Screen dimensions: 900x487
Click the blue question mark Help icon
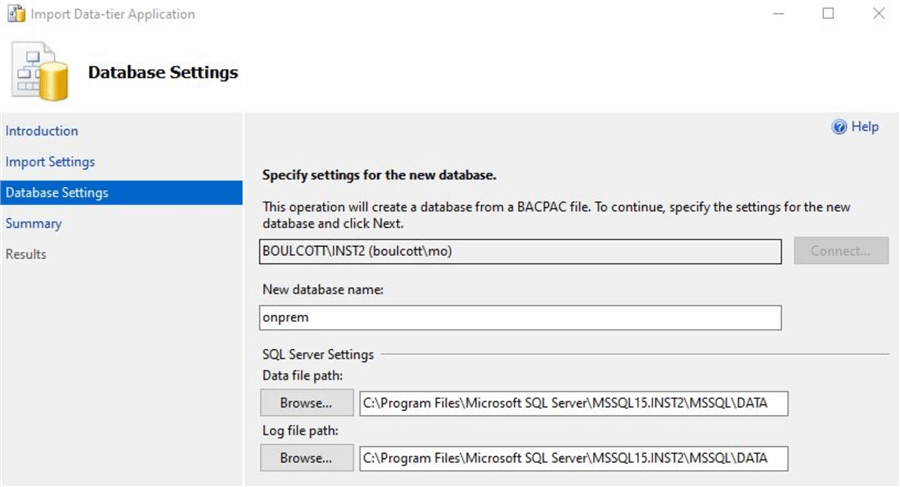(840, 127)
